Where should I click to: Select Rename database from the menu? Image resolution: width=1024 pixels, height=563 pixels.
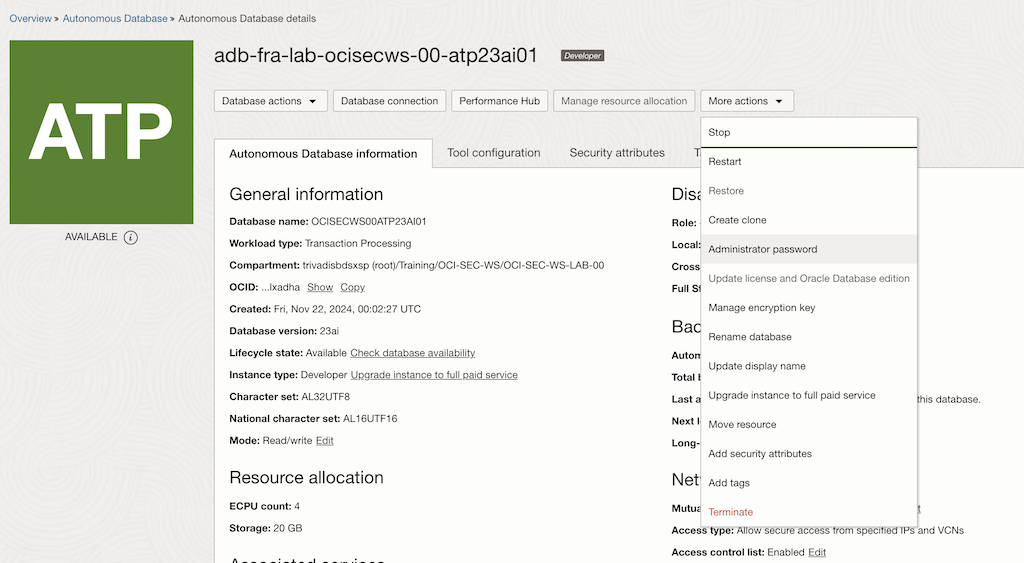[808, 337]
